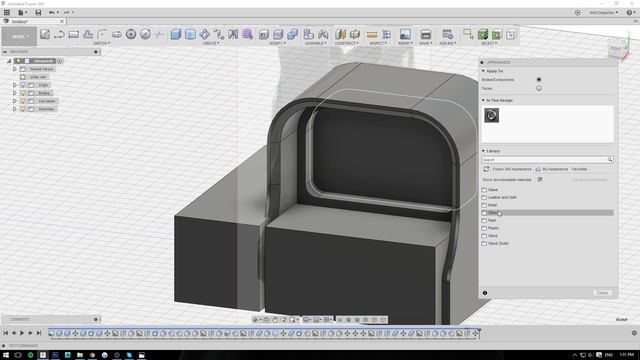640x360 pixels.
Task: Toggle visibility bulb of the Canvases folder
Action: click(x=23, y=101)
